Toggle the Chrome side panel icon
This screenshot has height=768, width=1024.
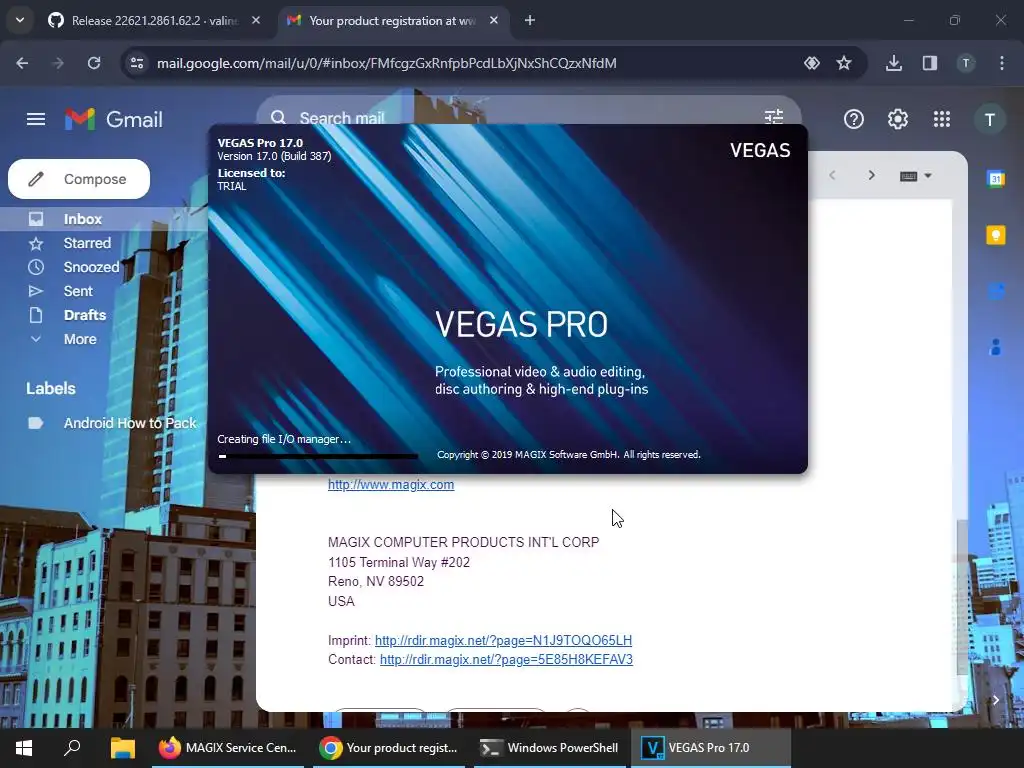pos(930,63)
